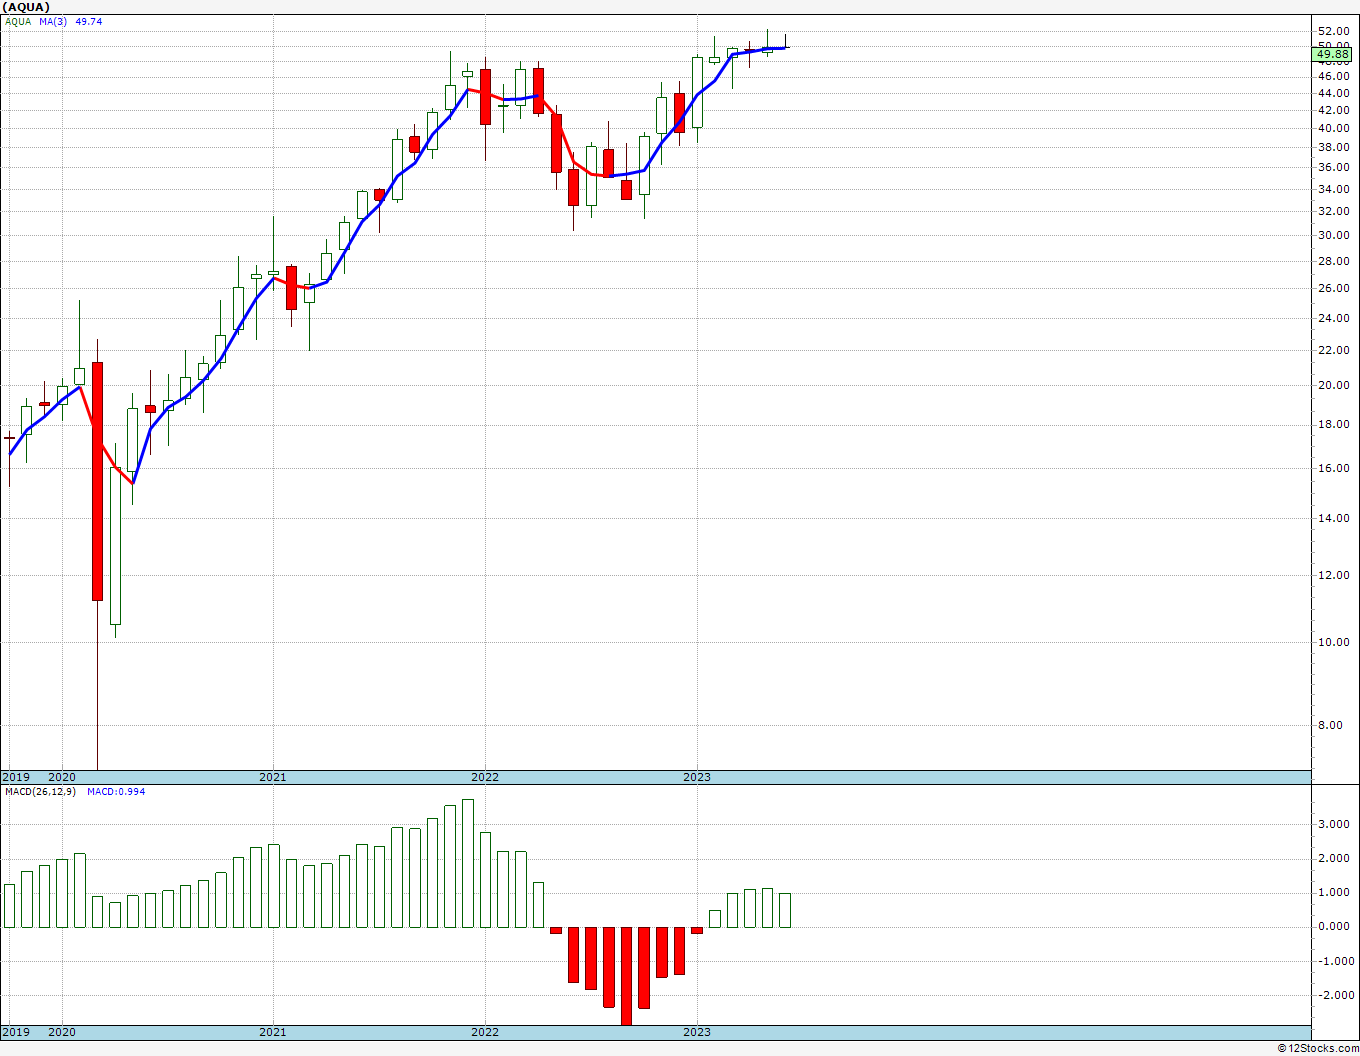Select 2020 on the price chart timeline
1360x1056 pixels.
(62, 777)
